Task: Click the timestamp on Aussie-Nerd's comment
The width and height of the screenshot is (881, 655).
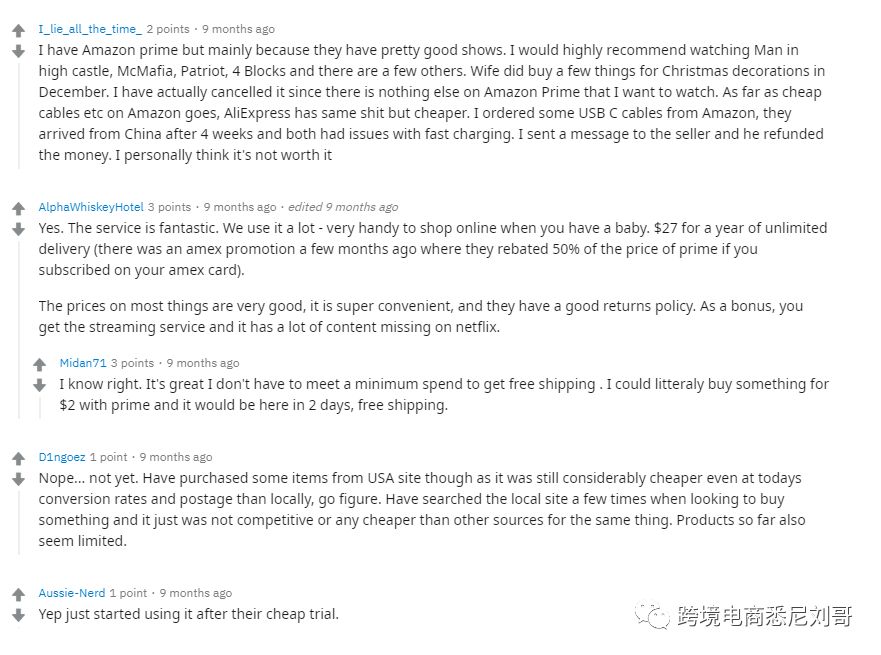Action: (197, 592)
